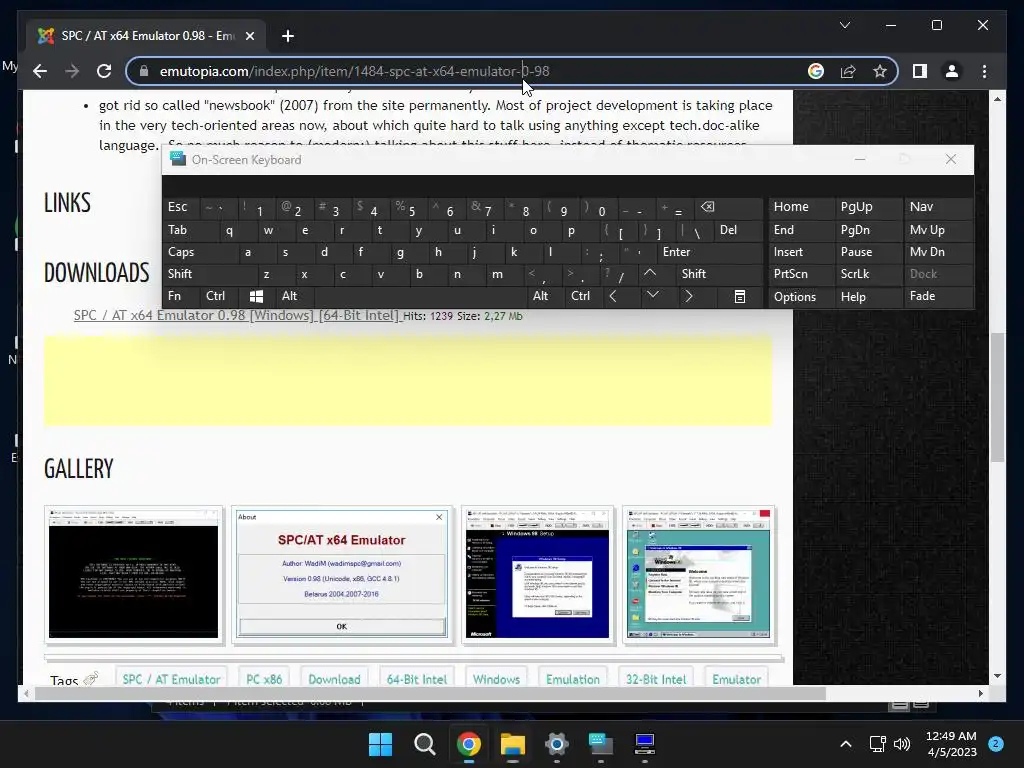This screenshot has height=768, width=1024.
Task: Click the backspace key on On-Screen Keyboard
Action: [707, 207]
